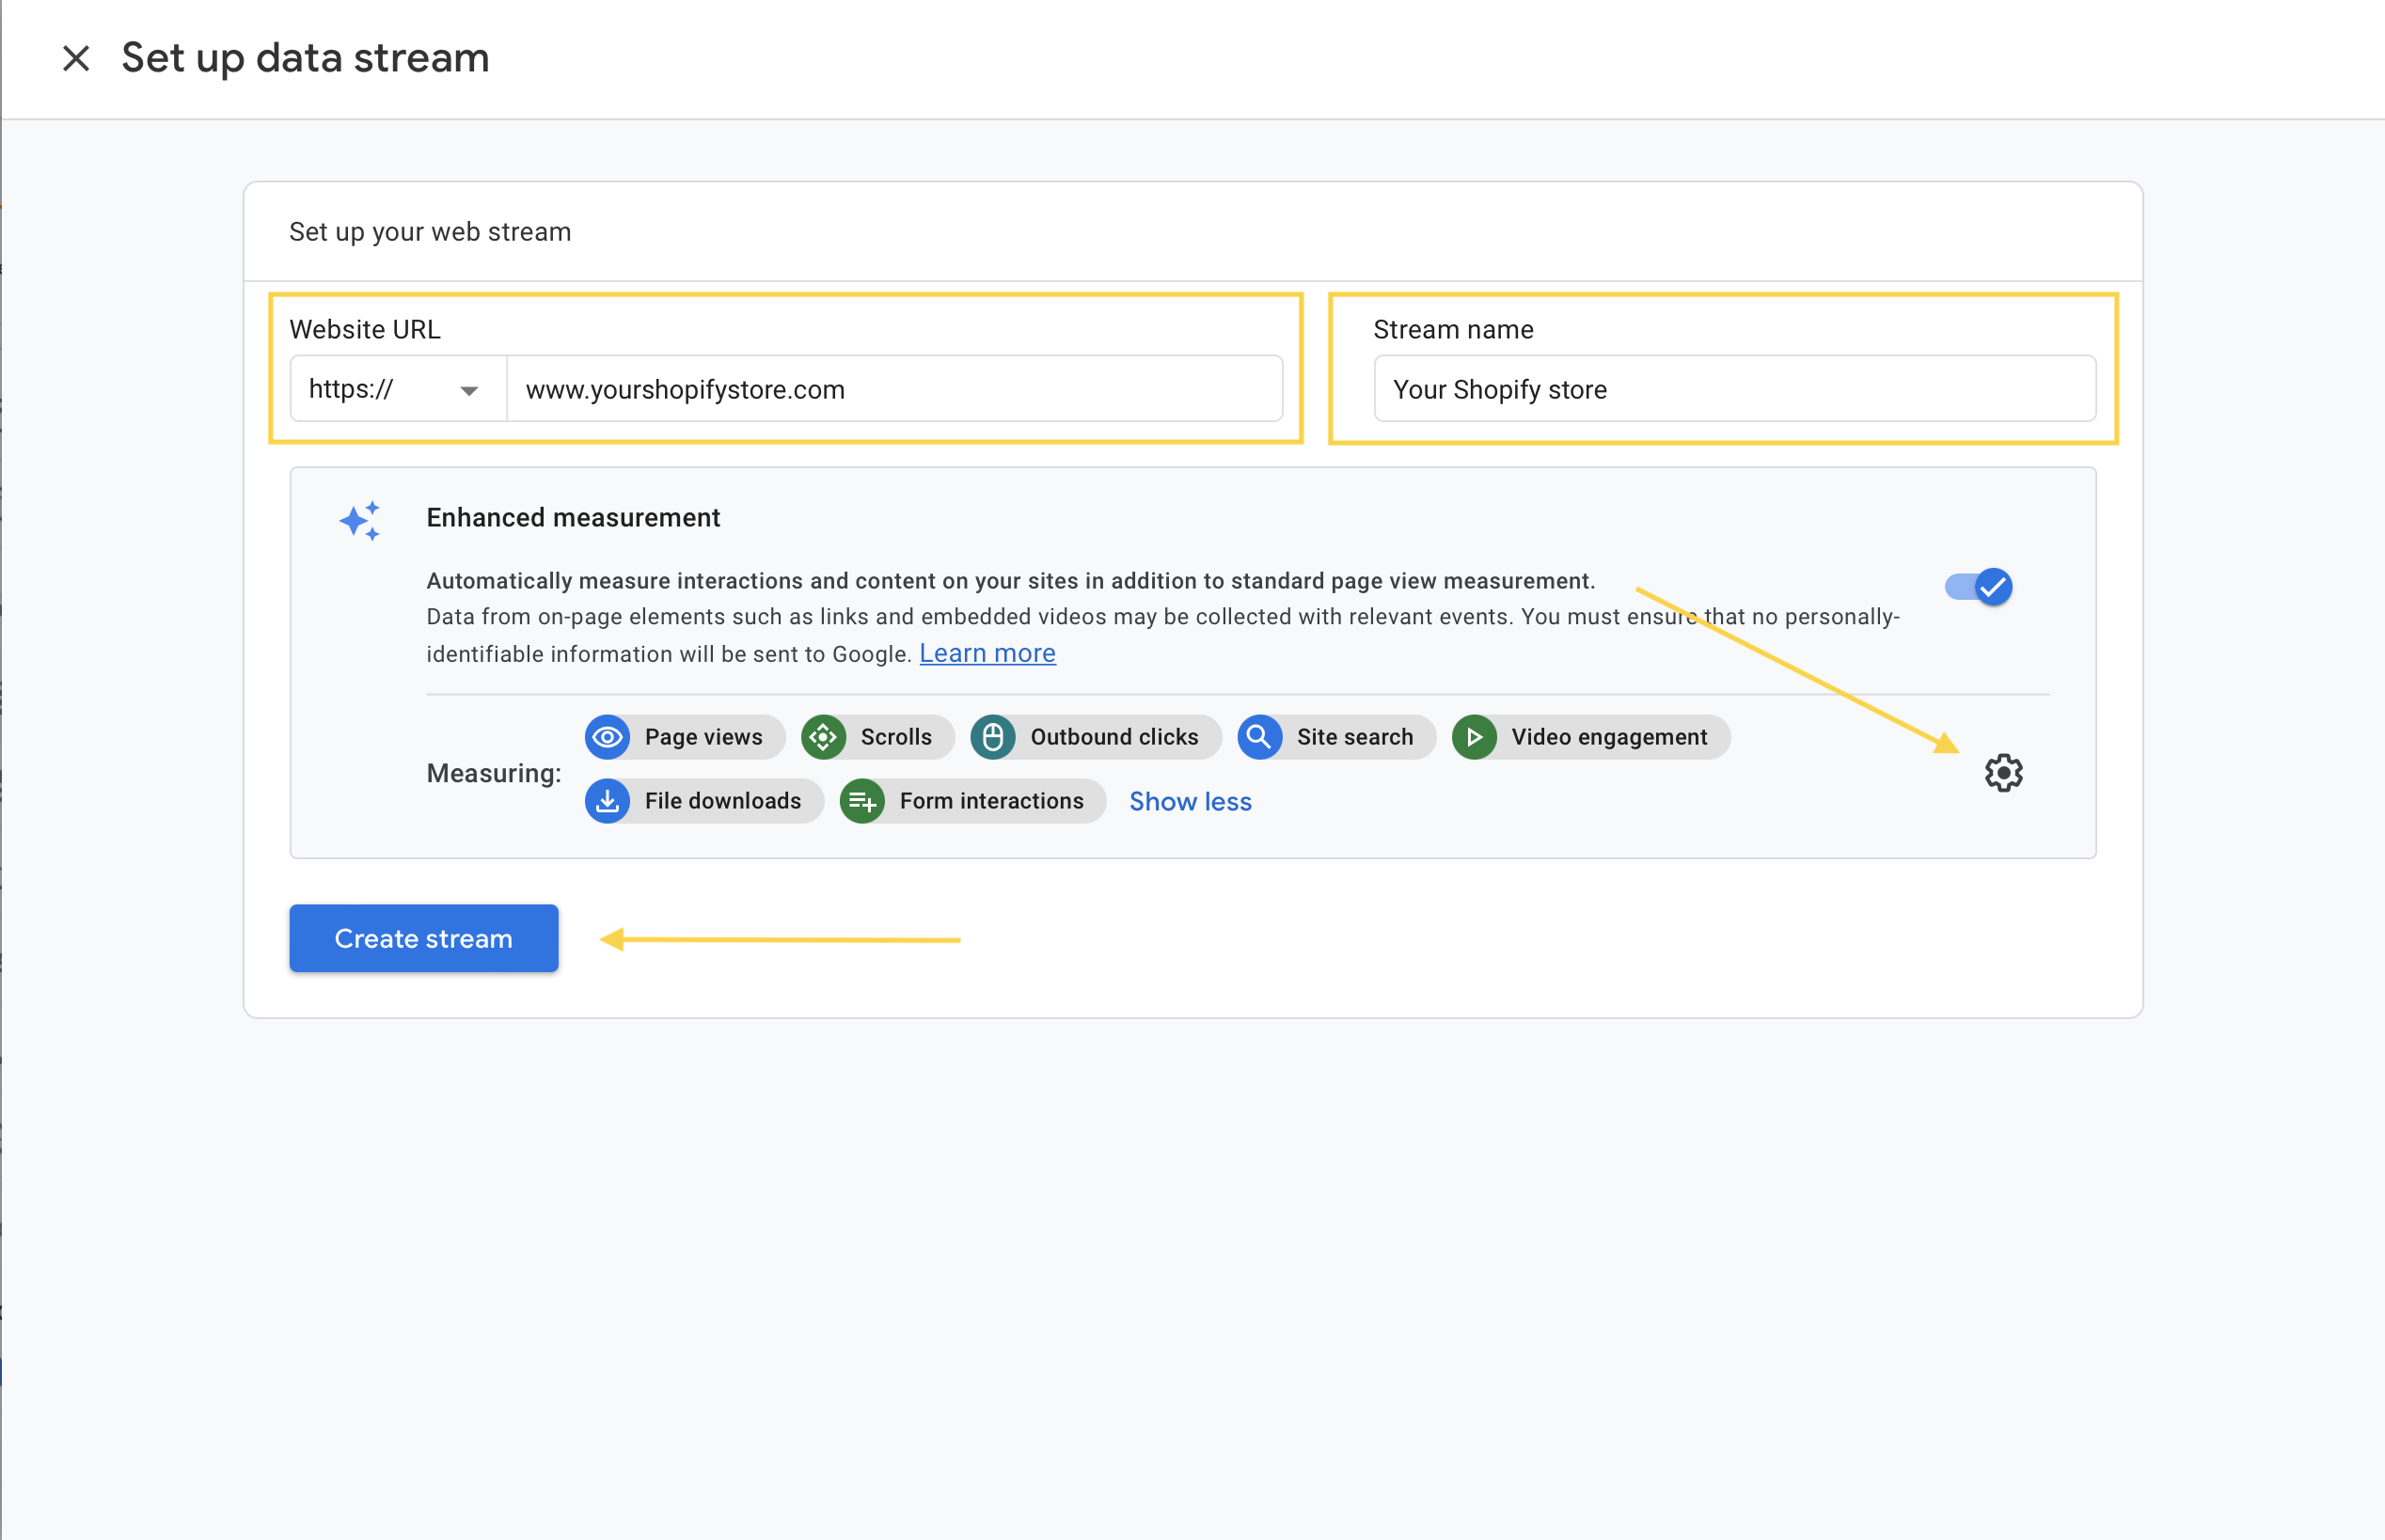Click the Outbound clicks mouse icon
The image size is (2385, 1540).
(993, 737)
